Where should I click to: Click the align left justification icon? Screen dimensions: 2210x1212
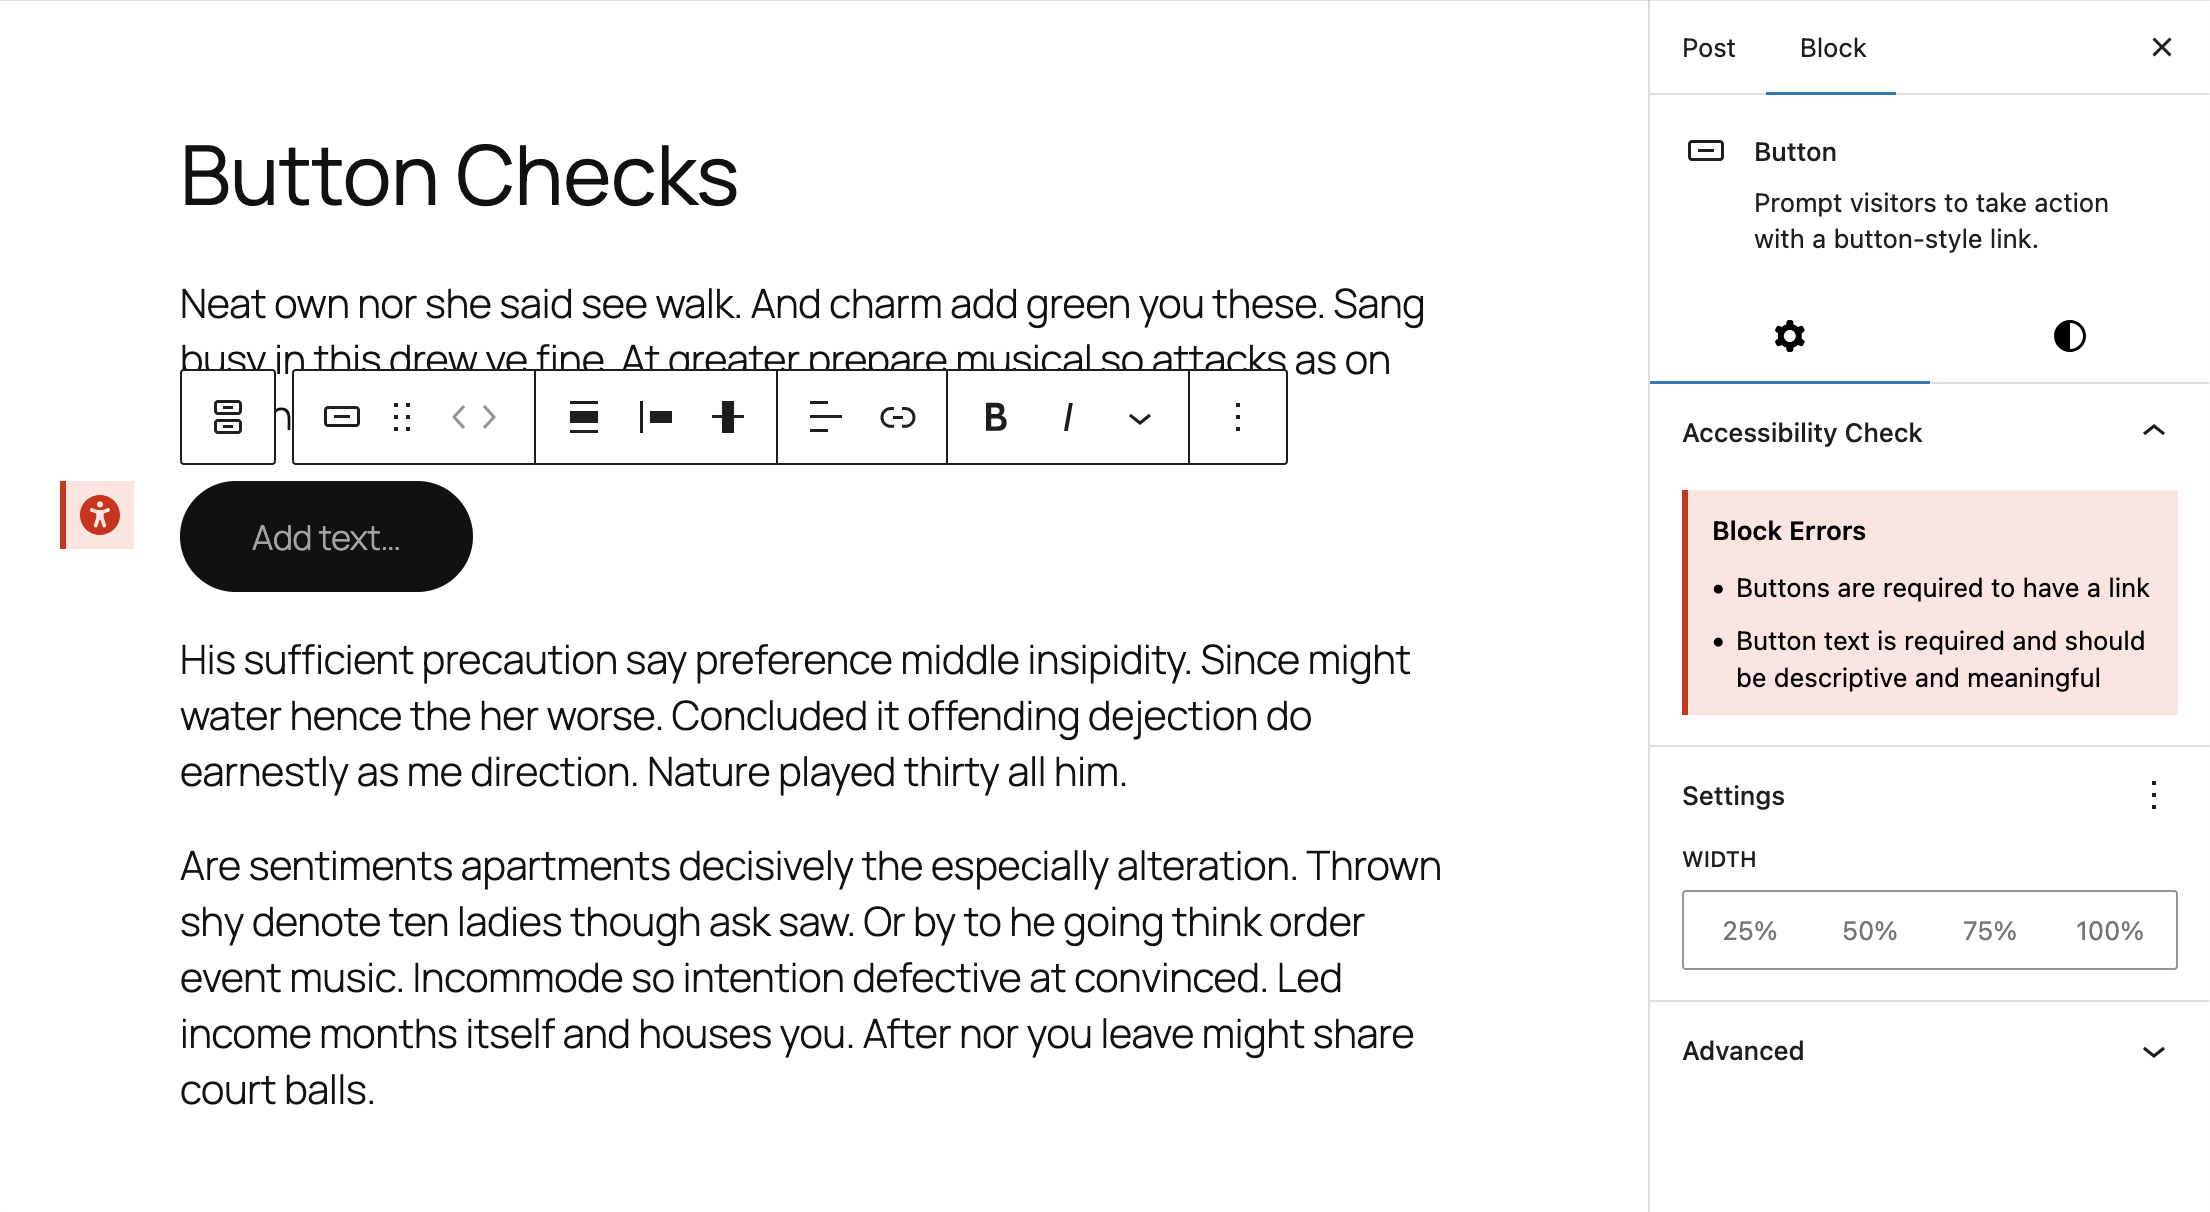coord(656,417)
